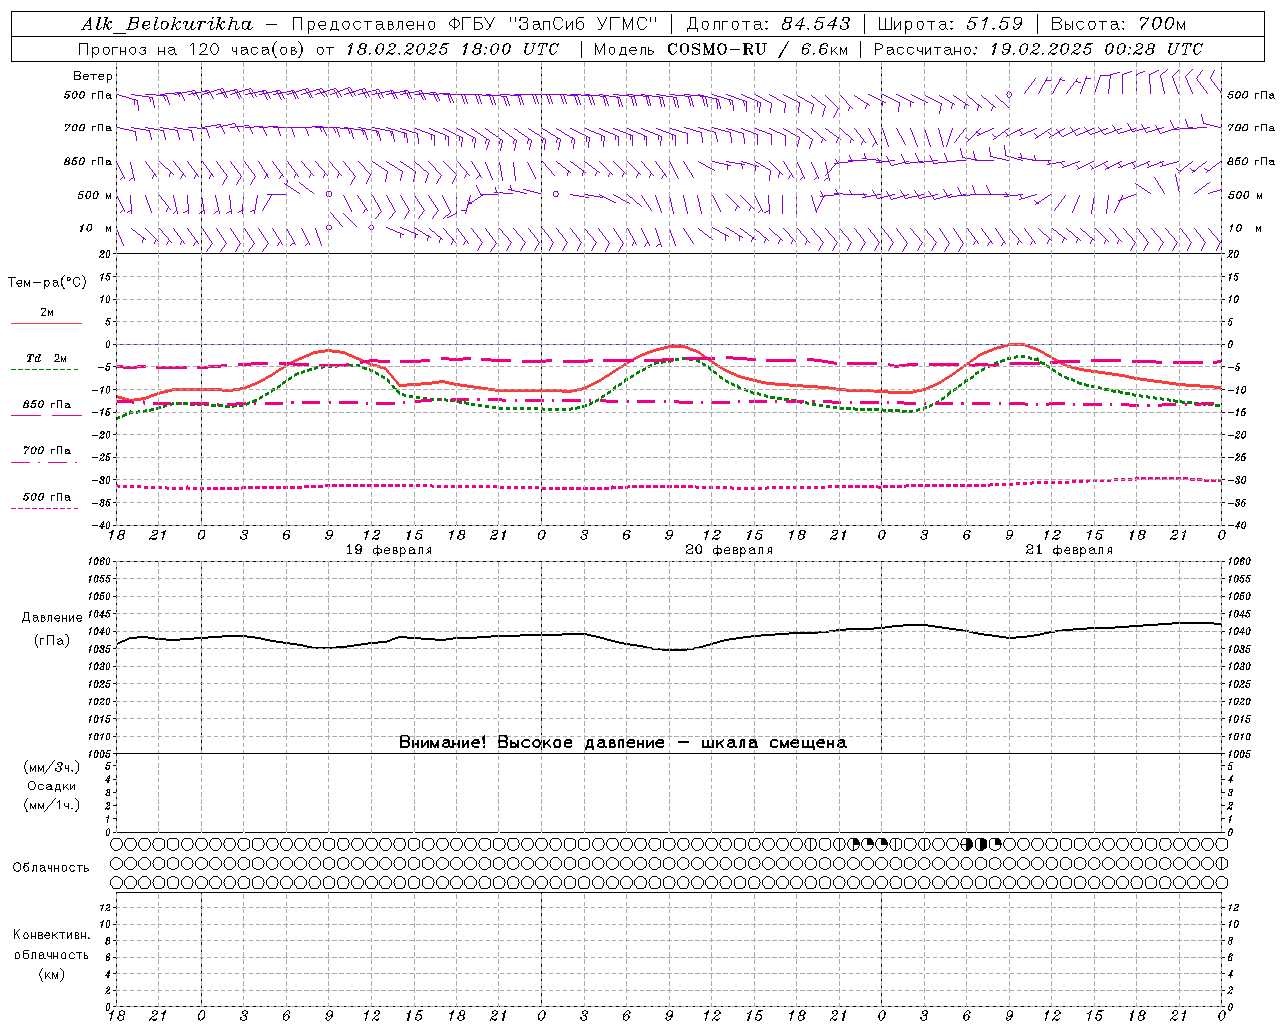Click the 500 гПа dotted-line legend entry
Viewport: 1280px width, 1024px height.
click(x=47, y=497)
